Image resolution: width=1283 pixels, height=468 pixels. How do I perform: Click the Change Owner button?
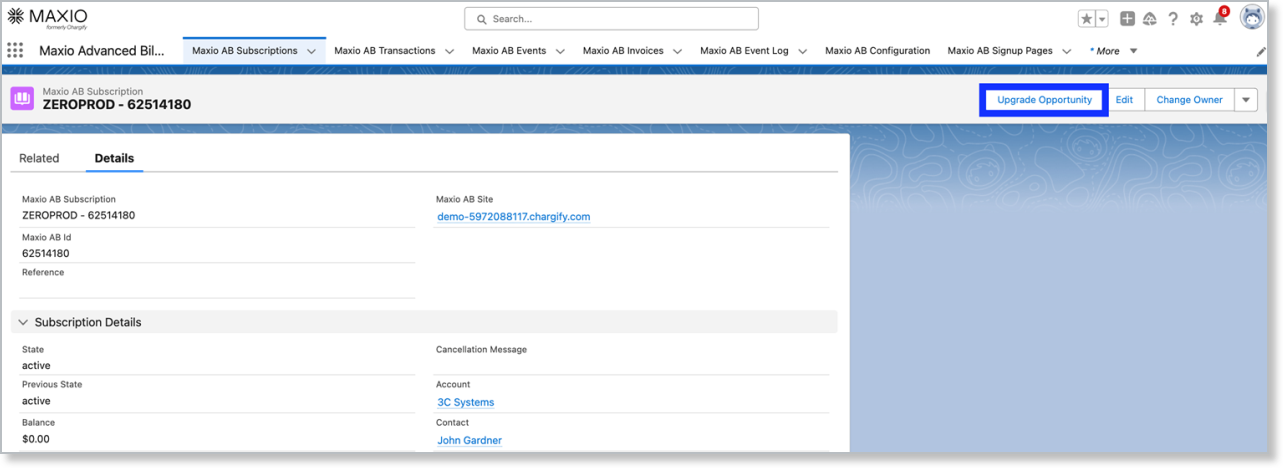[x=1189, y=100]
